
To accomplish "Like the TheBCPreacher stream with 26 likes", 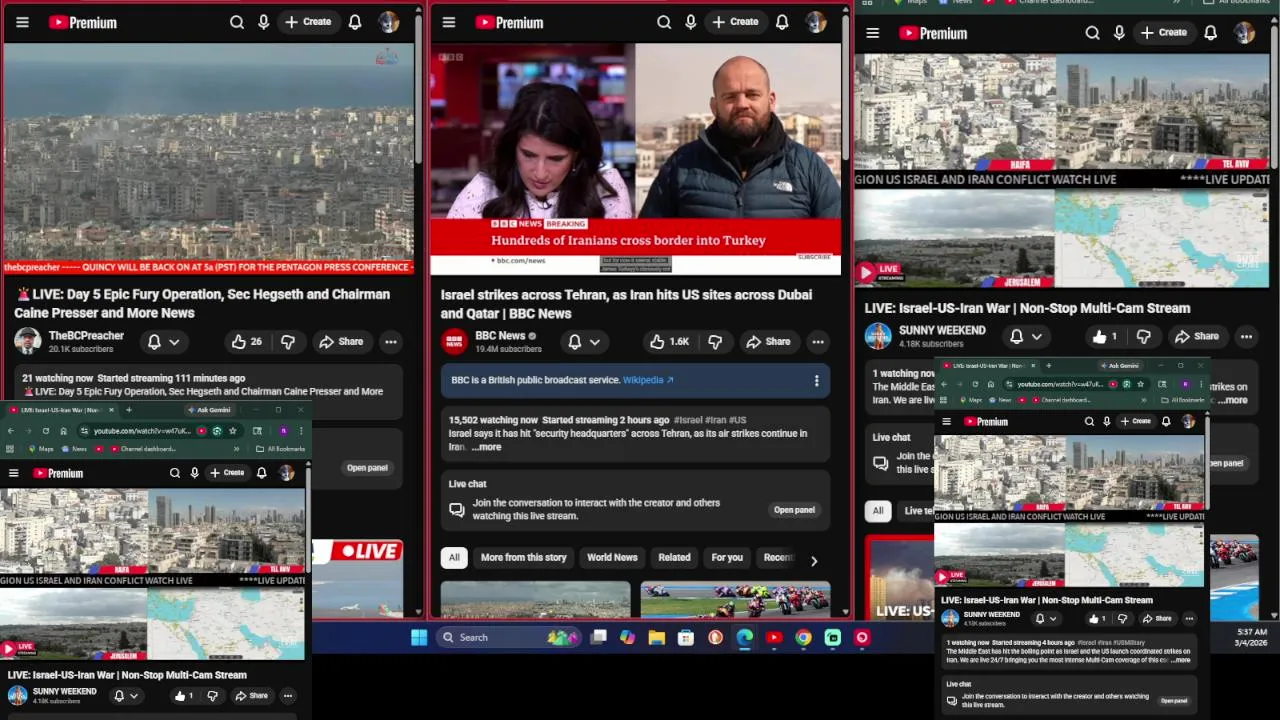I will tap(246, 342).
